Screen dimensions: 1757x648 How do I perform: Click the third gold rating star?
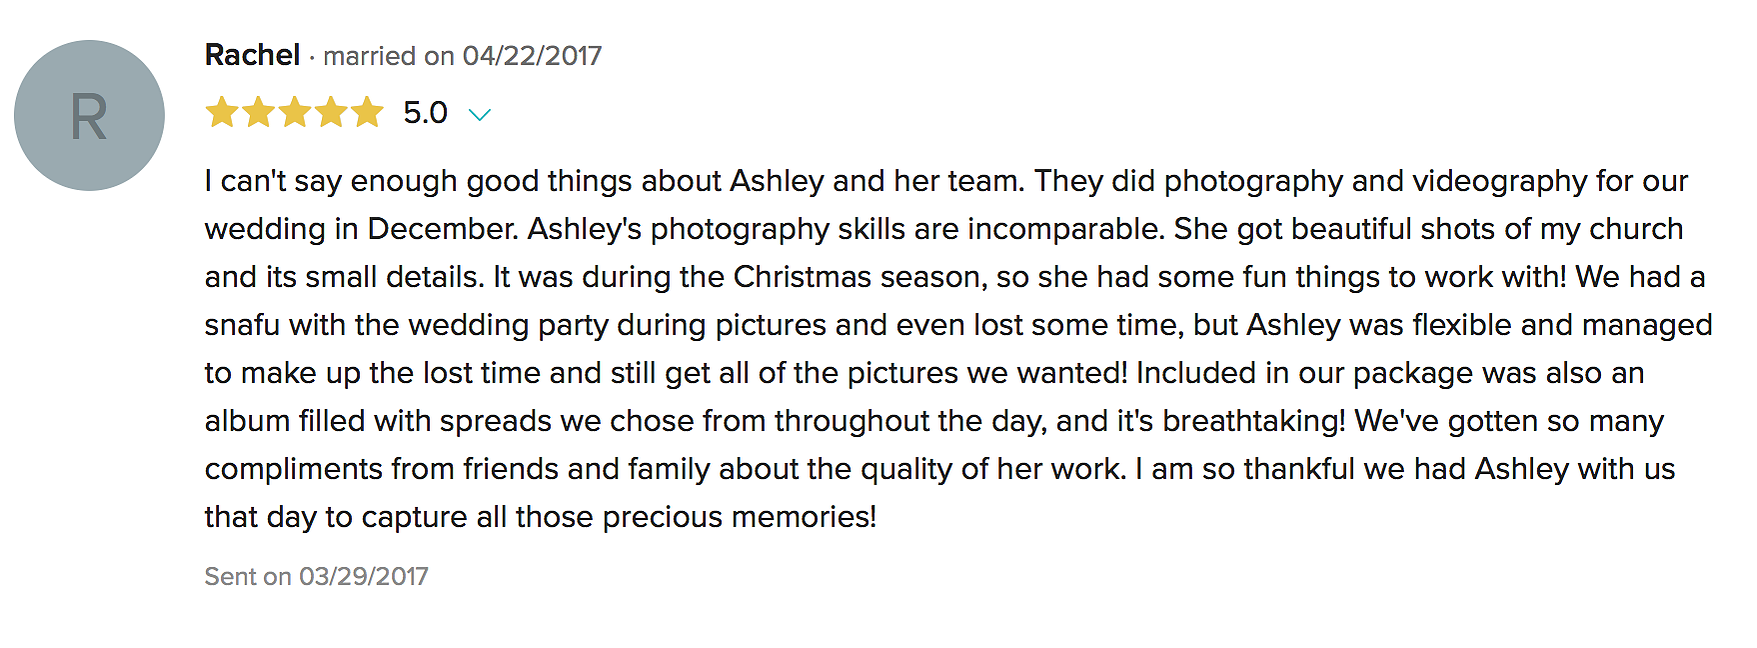pyautogui.click(x=294, y=112)
